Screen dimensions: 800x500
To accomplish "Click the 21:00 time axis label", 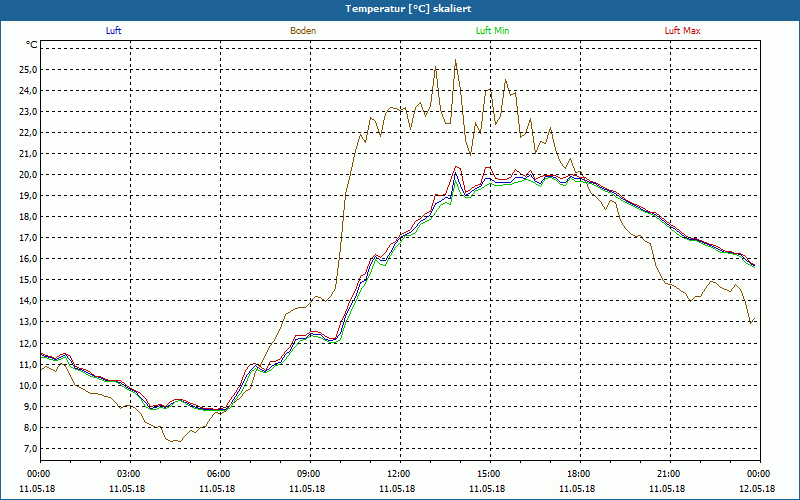I will click(668, 473).
